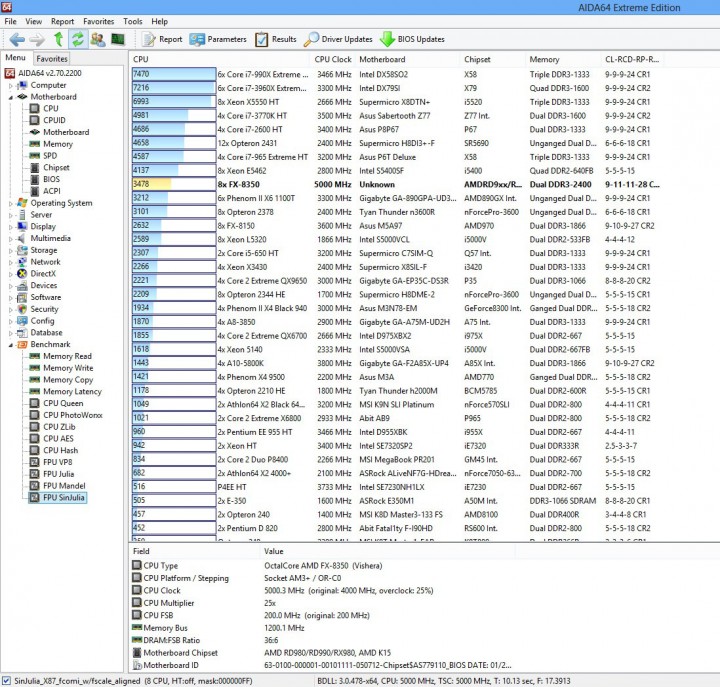720x687 pixels.
Task: Expand the Operating System node
Action: click(x=11, y=203)
